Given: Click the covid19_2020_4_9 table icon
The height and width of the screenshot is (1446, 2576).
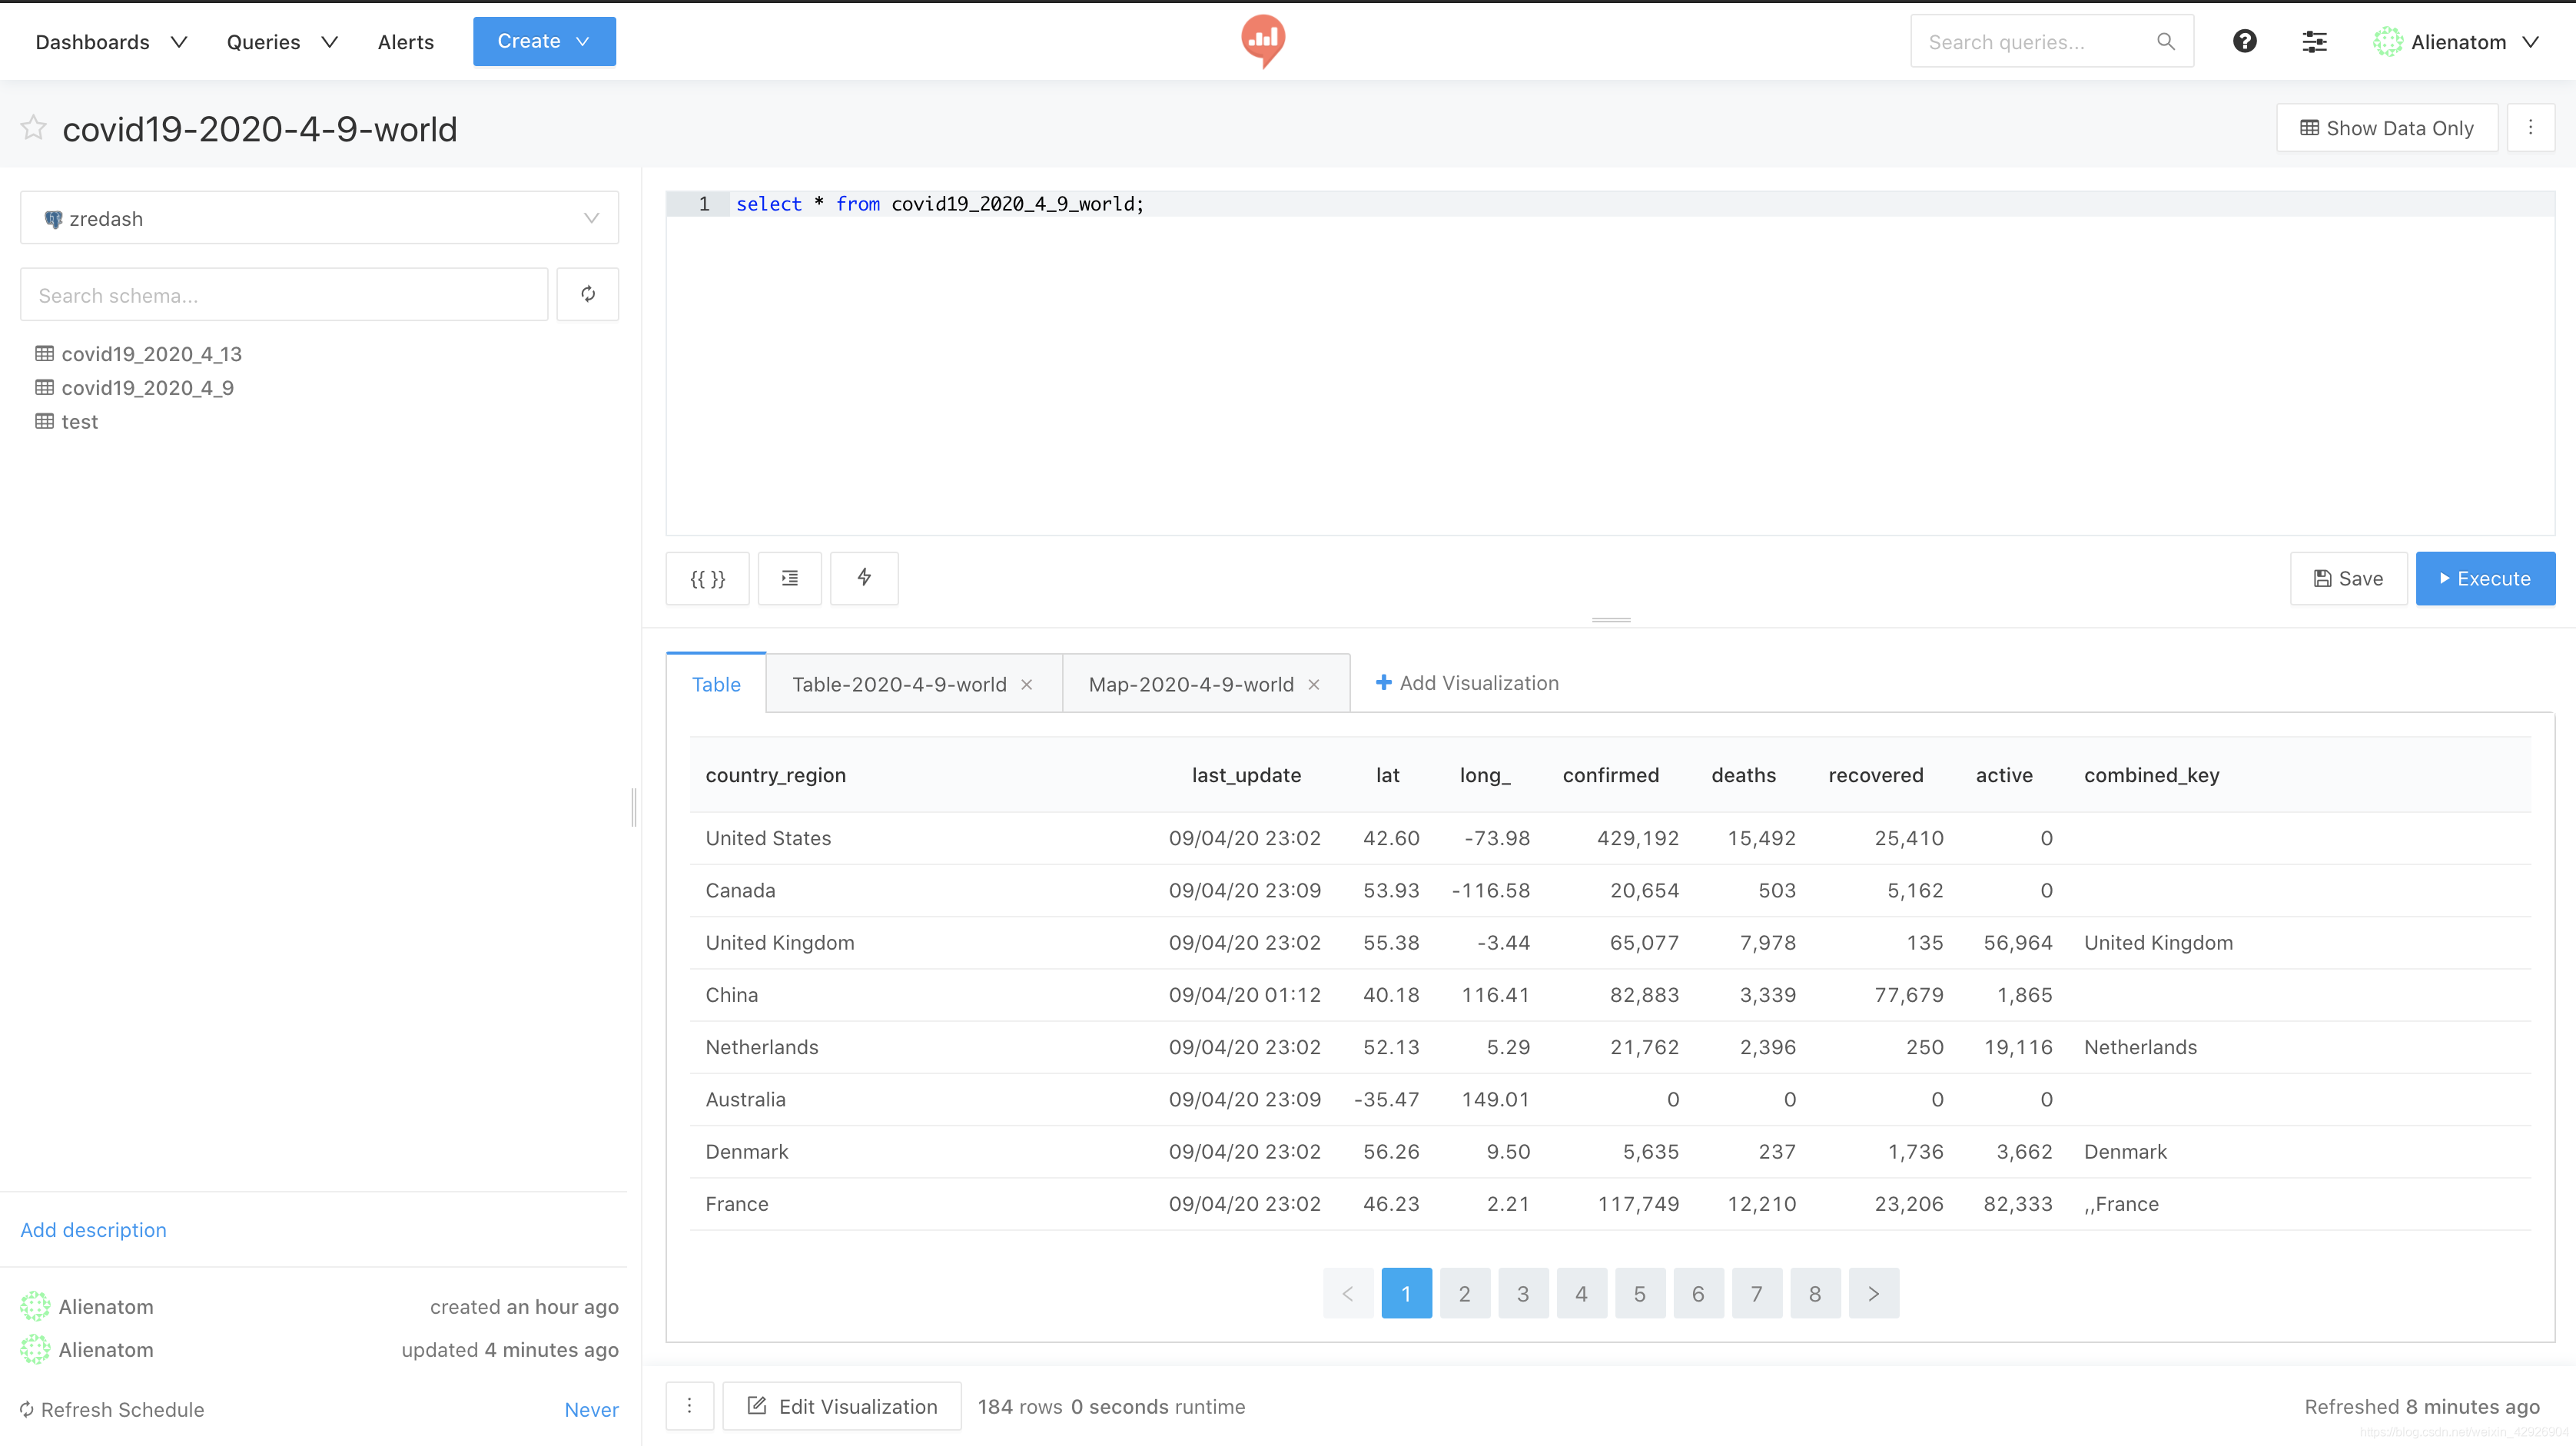Looking at the screenshot, I should [x=44, y=387].
